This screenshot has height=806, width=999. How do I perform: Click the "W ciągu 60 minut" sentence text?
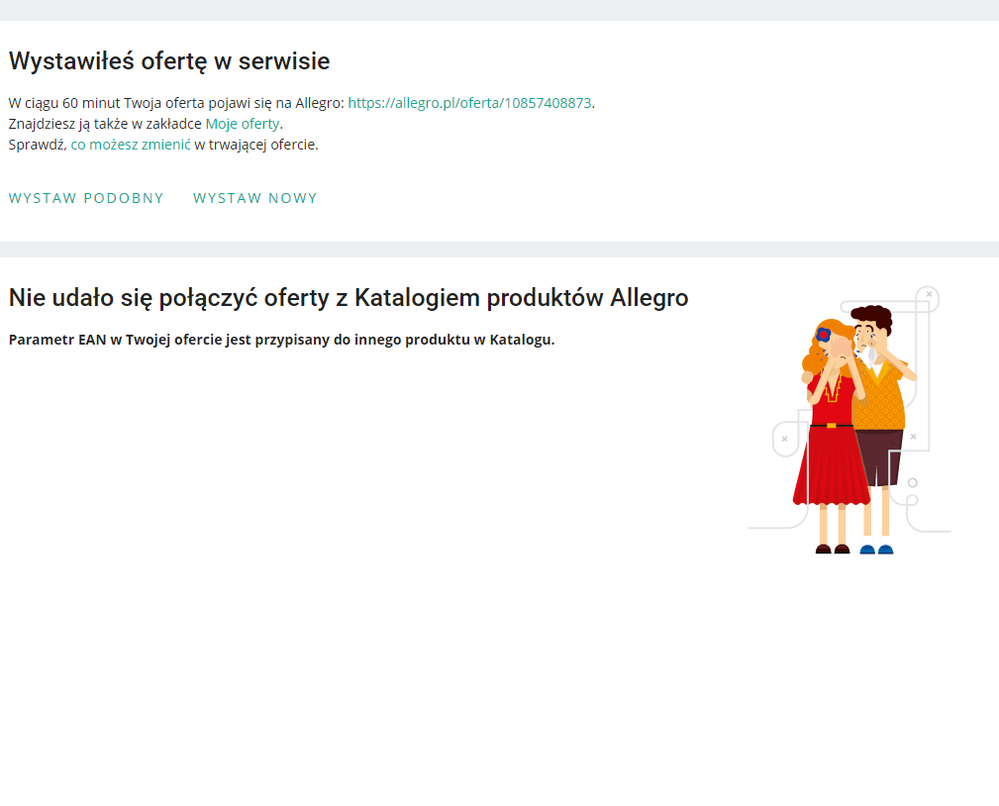175,103
